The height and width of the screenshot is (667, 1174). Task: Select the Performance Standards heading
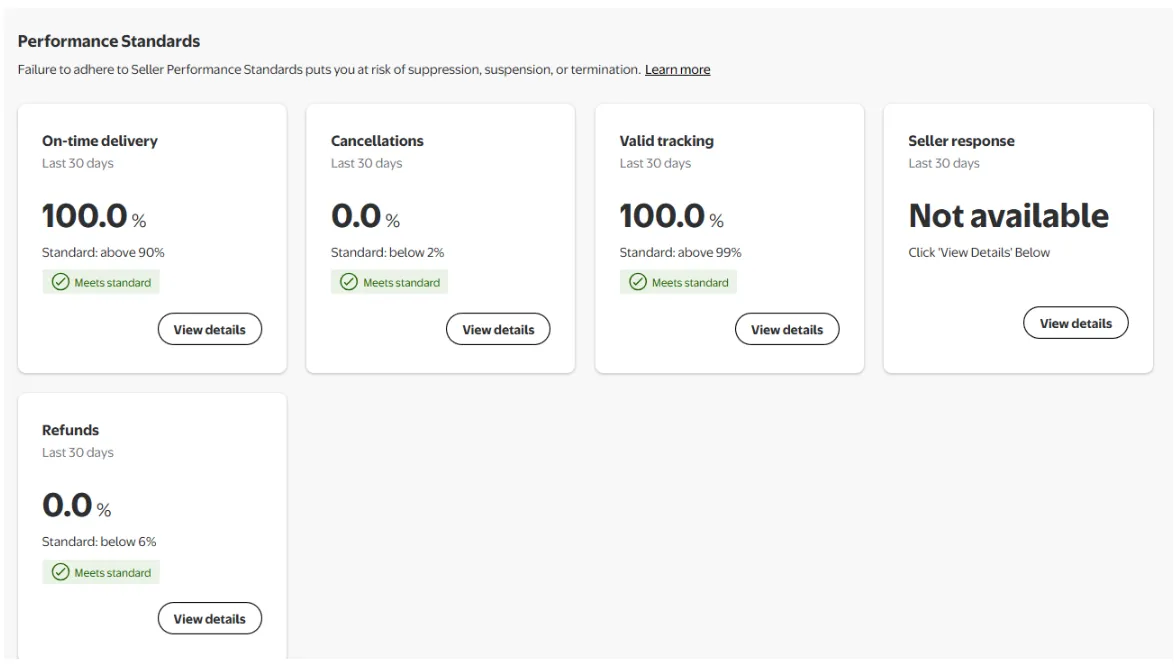pyautogui.click(x=109, y=41)
